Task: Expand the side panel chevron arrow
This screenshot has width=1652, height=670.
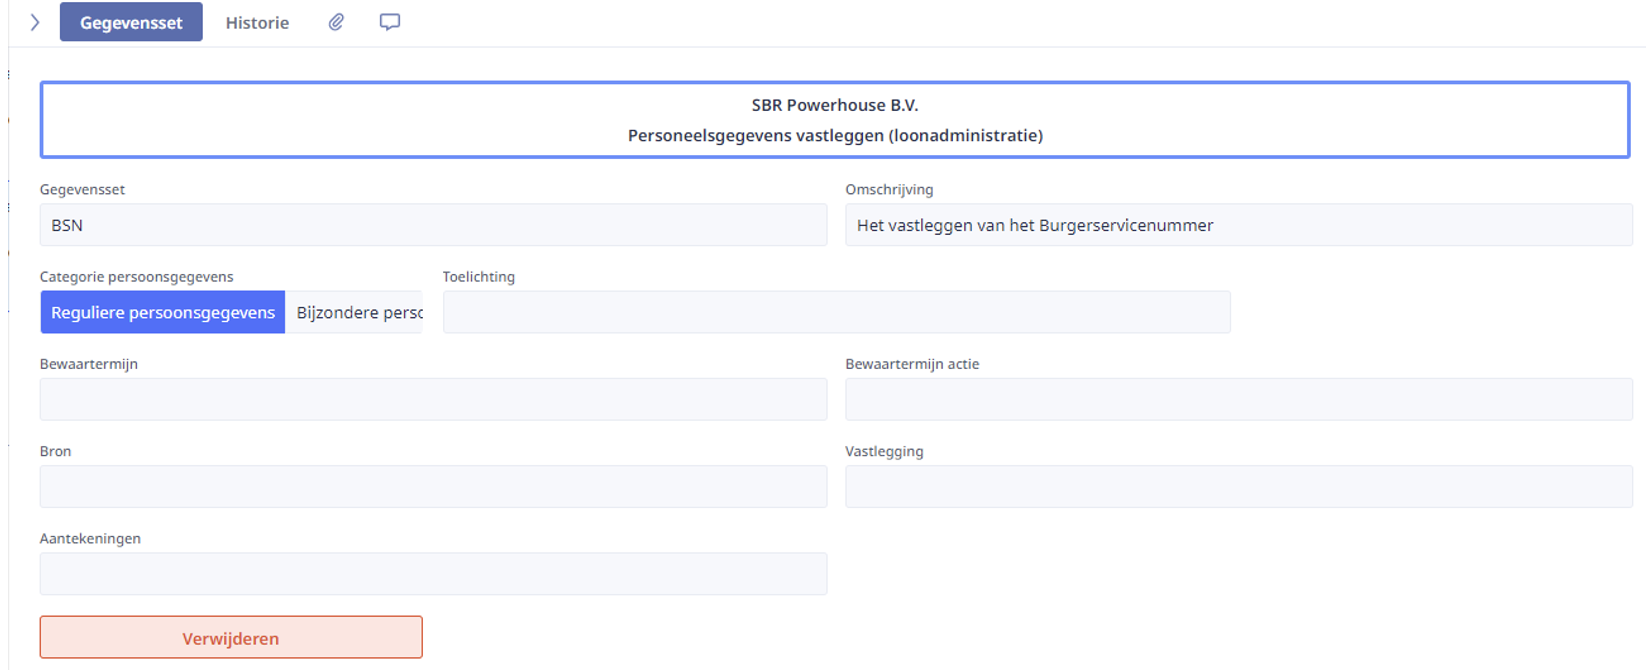Action: pos(35,22)
